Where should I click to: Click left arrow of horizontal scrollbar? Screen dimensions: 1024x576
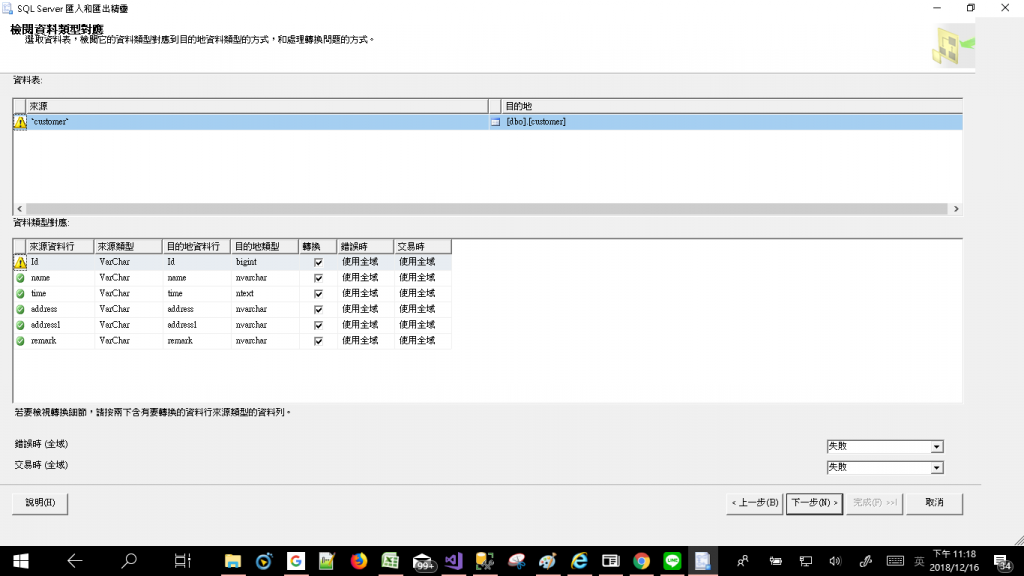pyautogui.click(x=20, y=209)
